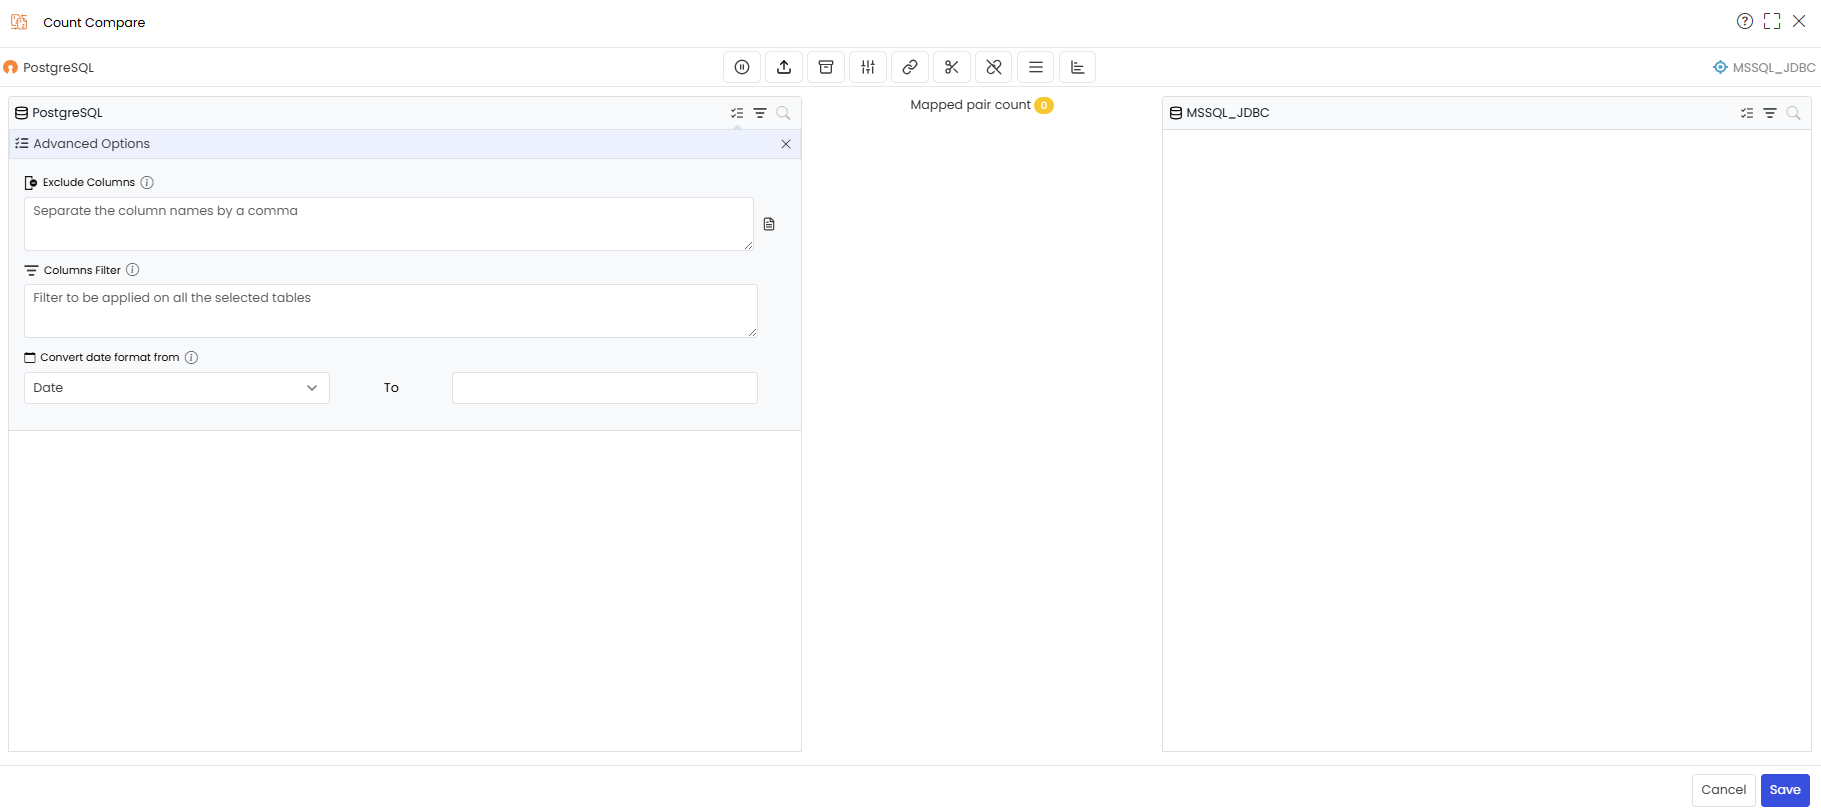Screen dimensions: 1821x811
Task: Click the search icon in PostgreSQL panel
Action: pyautogui.click(x=783, y=113)
